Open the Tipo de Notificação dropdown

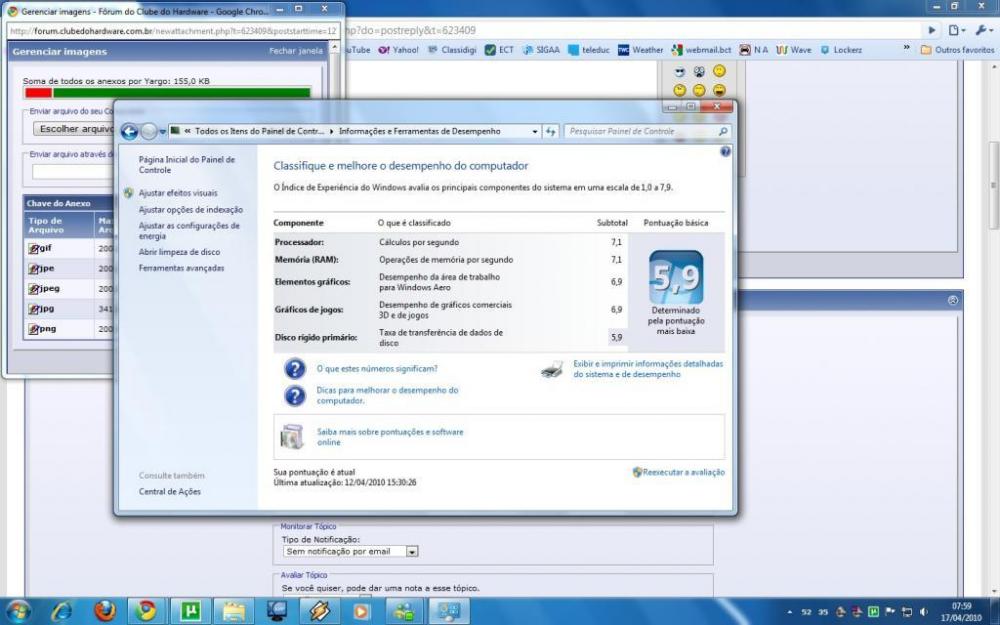tap(411, 551)
